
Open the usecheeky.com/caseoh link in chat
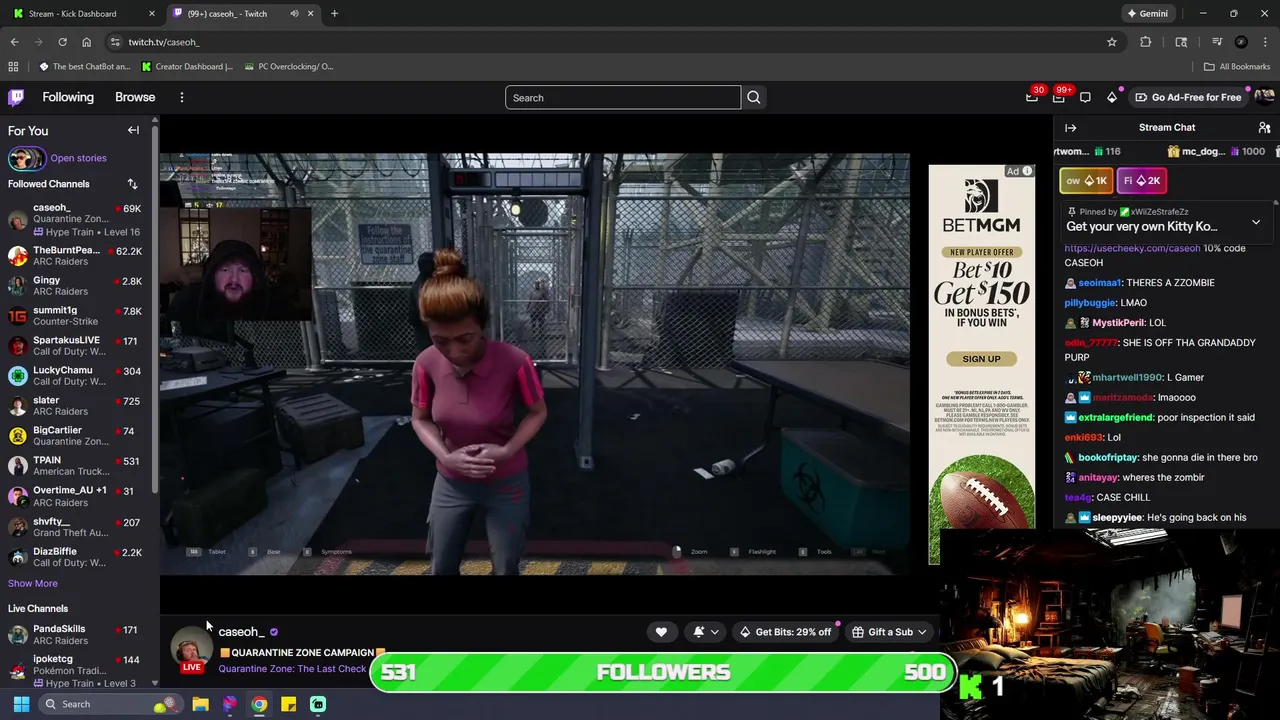1132,248
